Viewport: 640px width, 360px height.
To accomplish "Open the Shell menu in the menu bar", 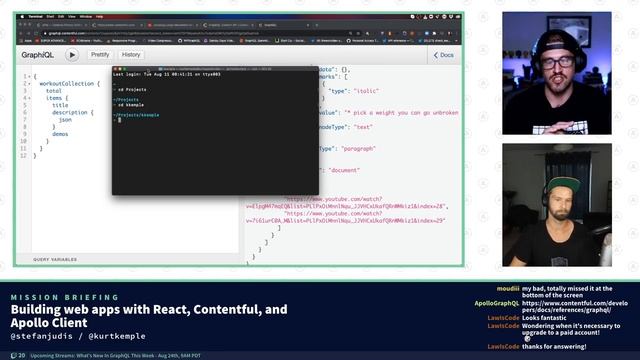I will 50,17.
